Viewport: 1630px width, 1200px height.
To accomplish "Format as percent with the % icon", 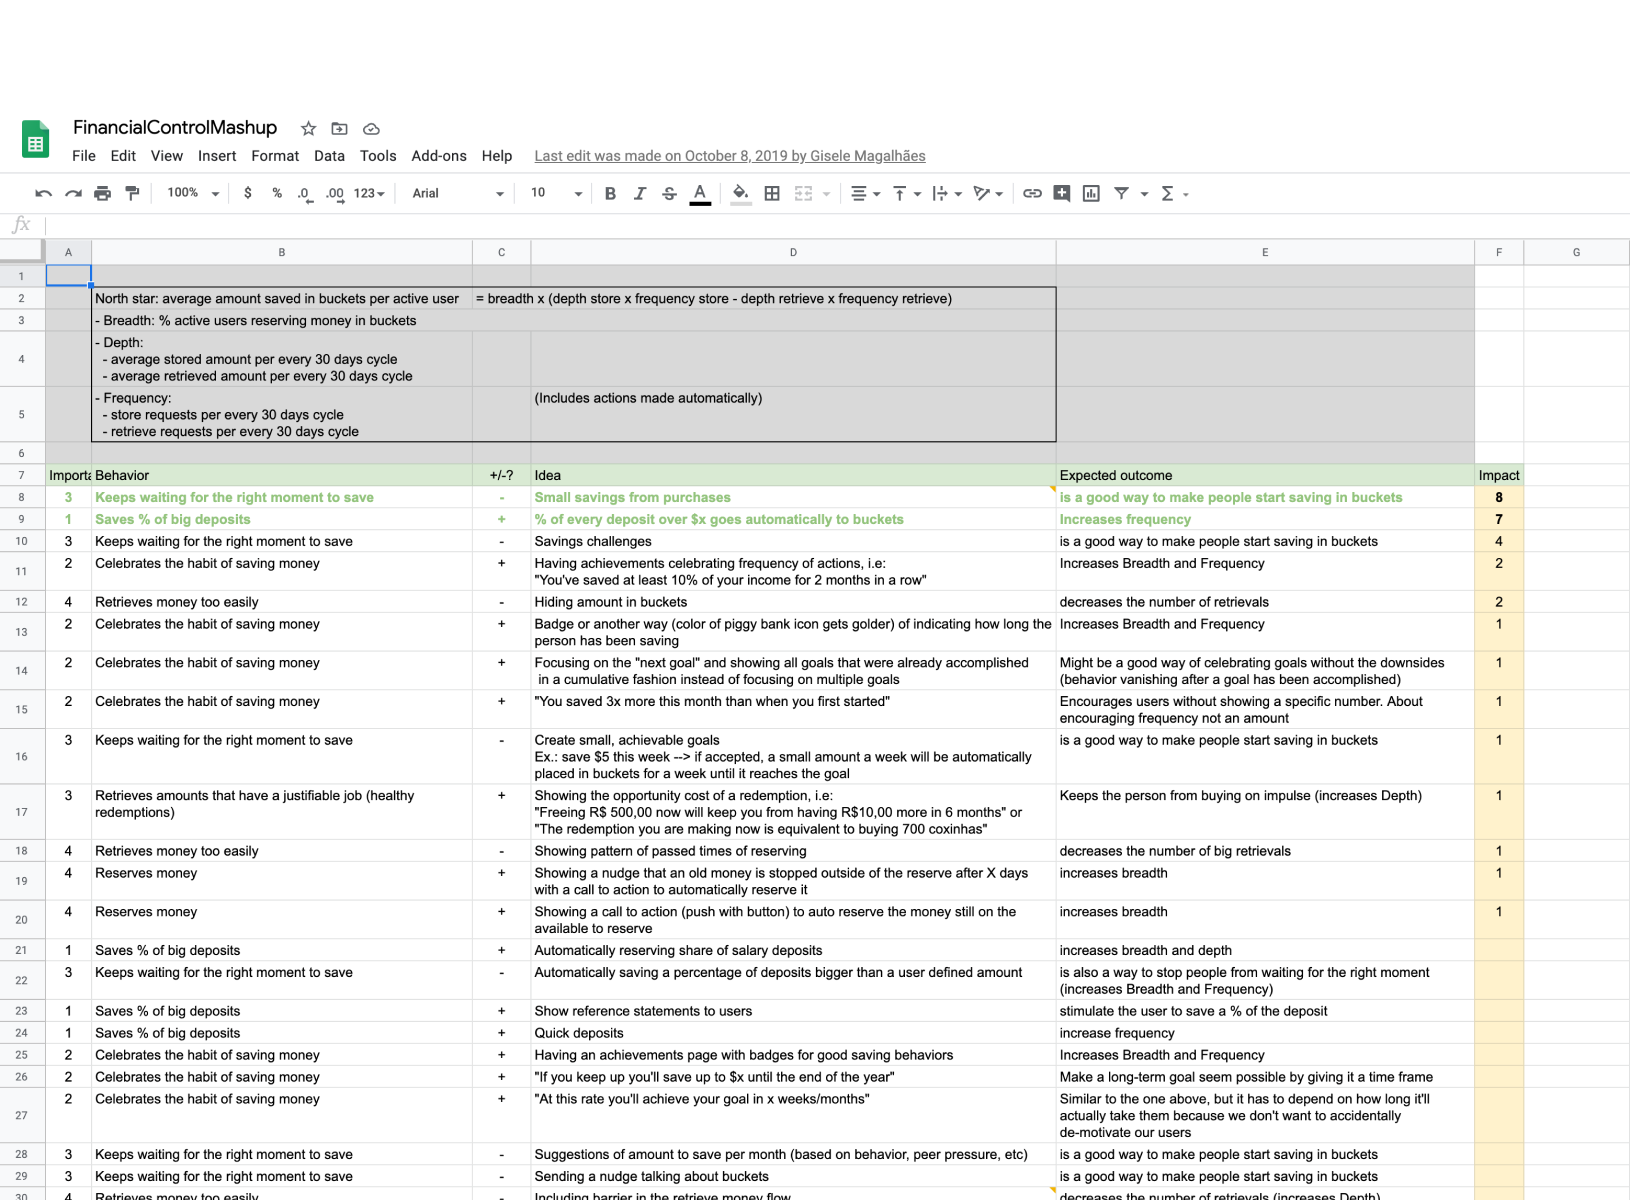I will tap(277, 193).
